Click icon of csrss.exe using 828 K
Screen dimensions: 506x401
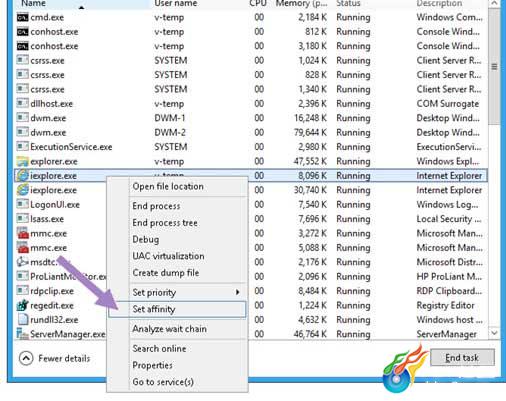pos(22,75)
